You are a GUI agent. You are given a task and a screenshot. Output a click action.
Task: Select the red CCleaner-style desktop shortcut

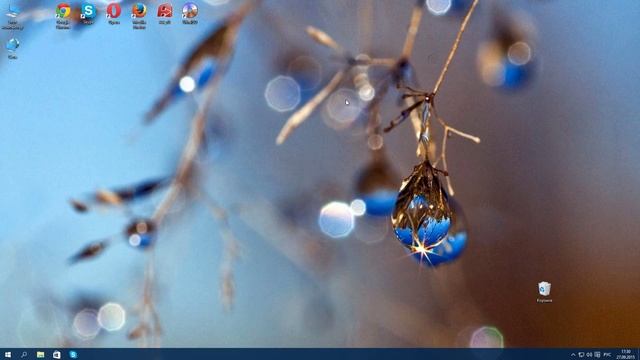(164, 13)
